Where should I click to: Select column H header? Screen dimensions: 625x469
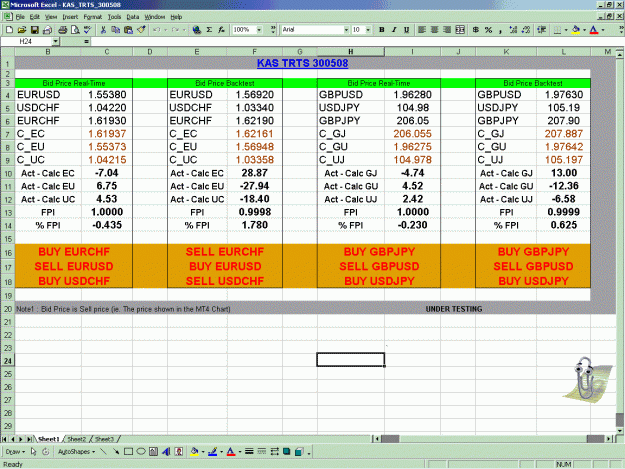351,52
